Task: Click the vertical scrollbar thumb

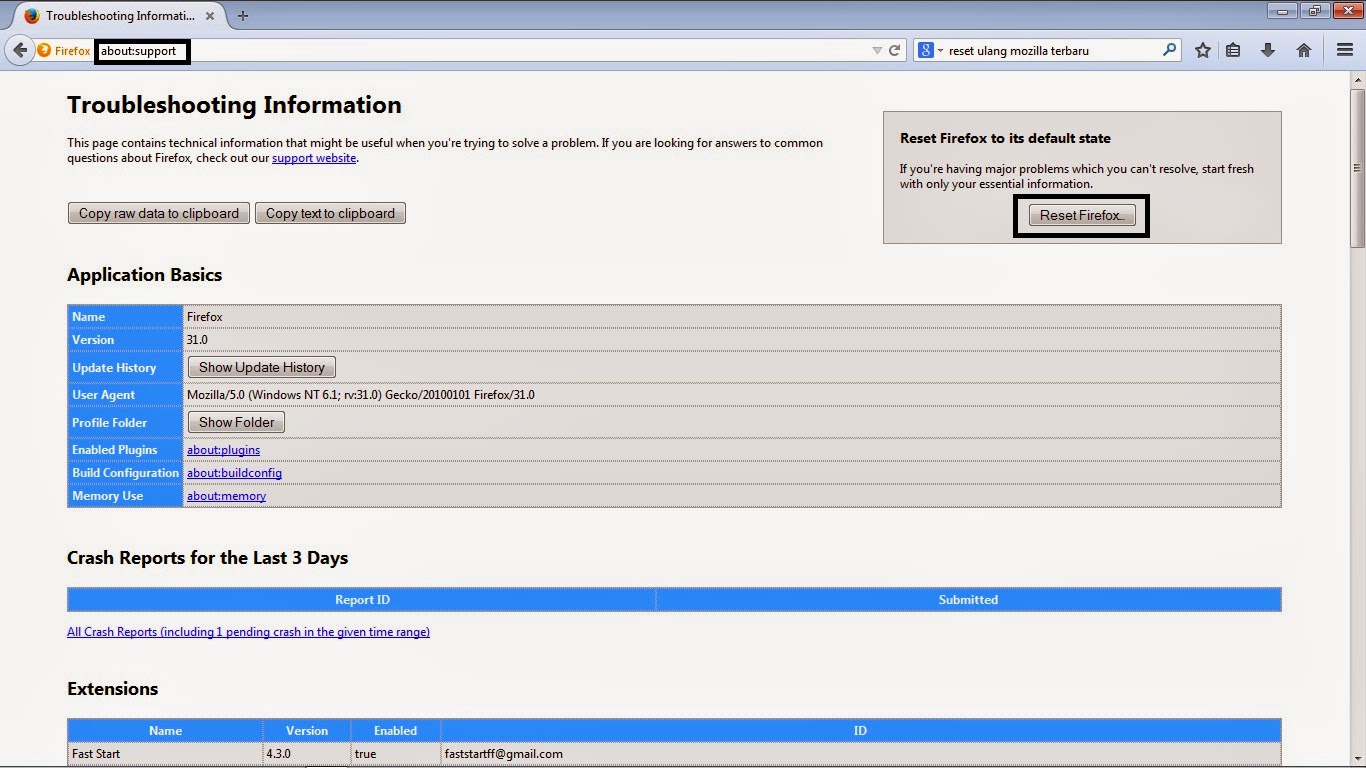Action: pyautogui.click(x=1357, y=167)
